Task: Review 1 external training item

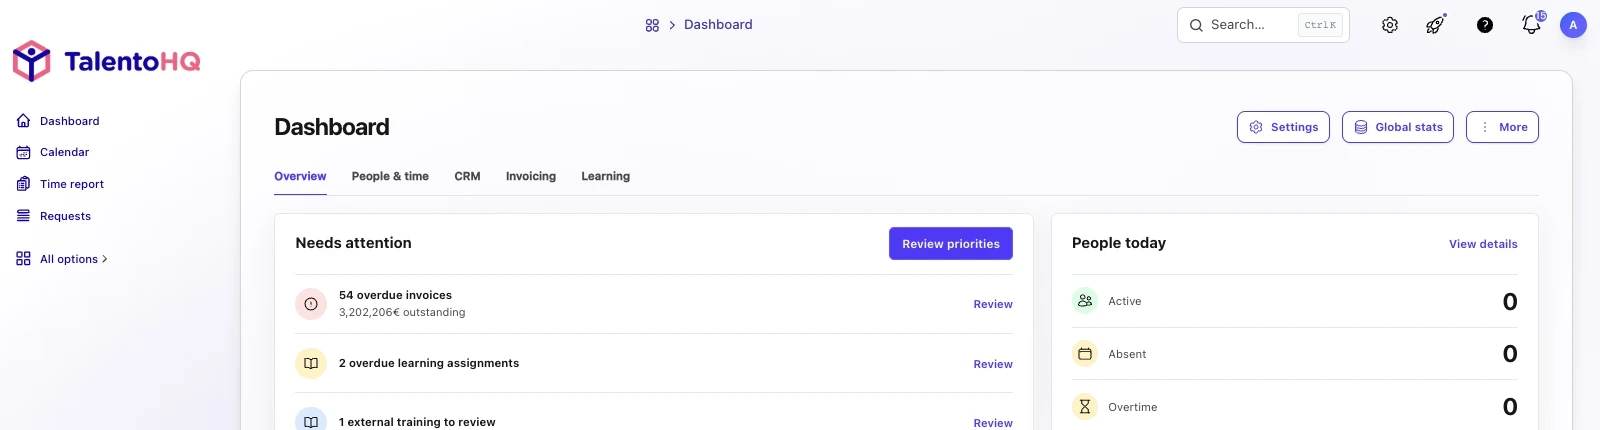Action: tap(993, 423)
